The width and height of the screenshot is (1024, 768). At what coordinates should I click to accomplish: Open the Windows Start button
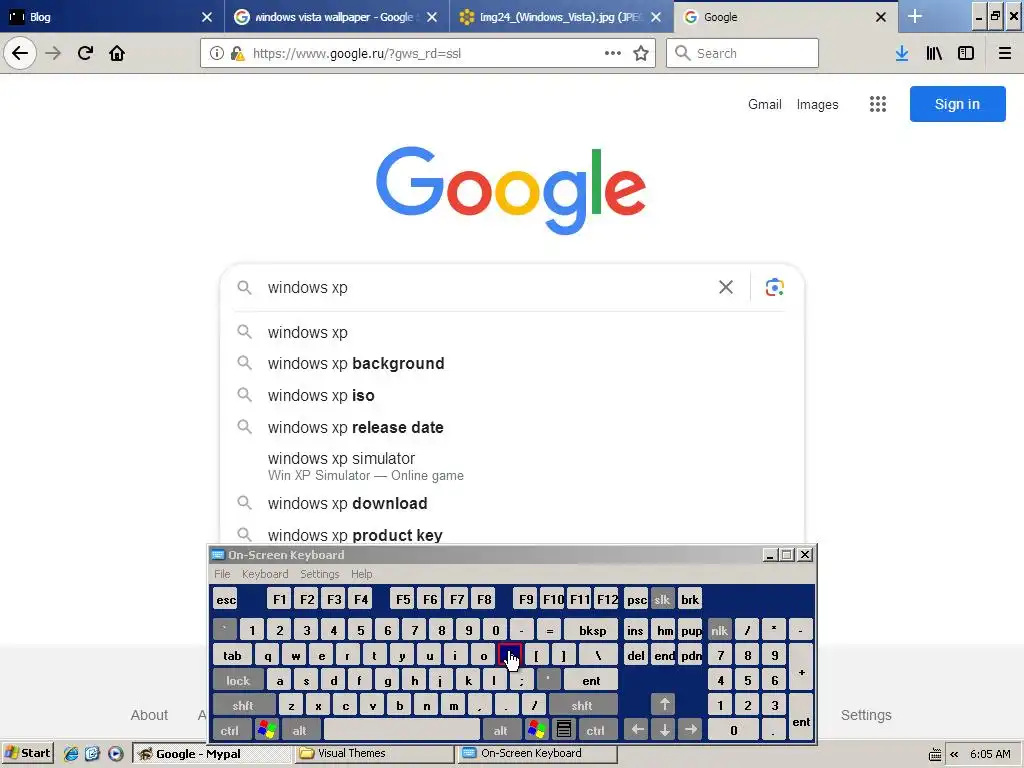pos(27,753)
